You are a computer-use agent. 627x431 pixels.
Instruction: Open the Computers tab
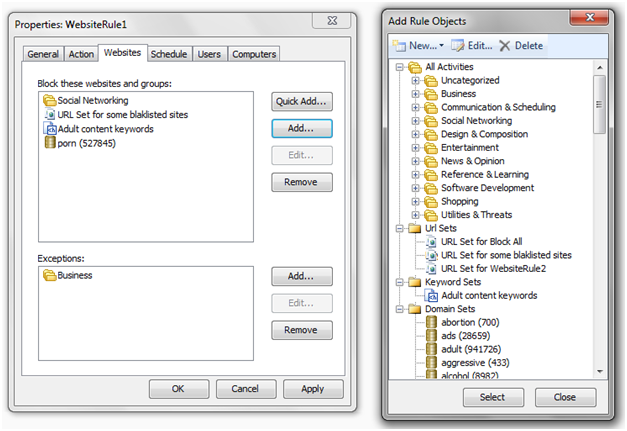[254, 54]
